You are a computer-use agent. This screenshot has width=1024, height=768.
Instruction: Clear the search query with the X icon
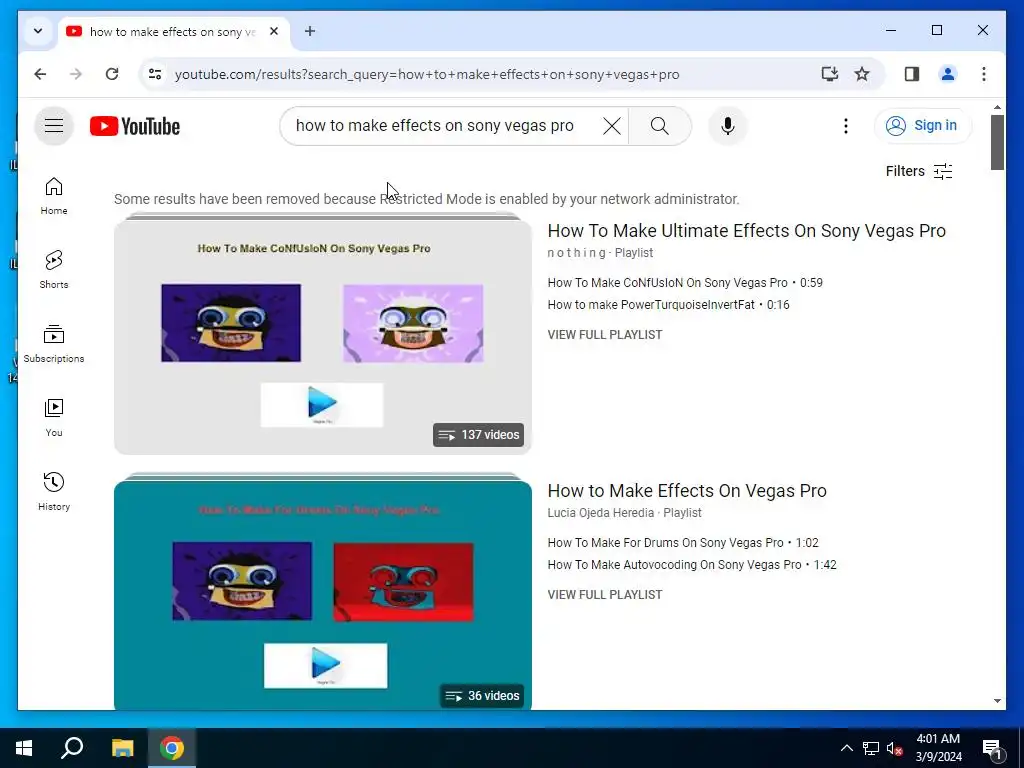[x=611, y=125]
